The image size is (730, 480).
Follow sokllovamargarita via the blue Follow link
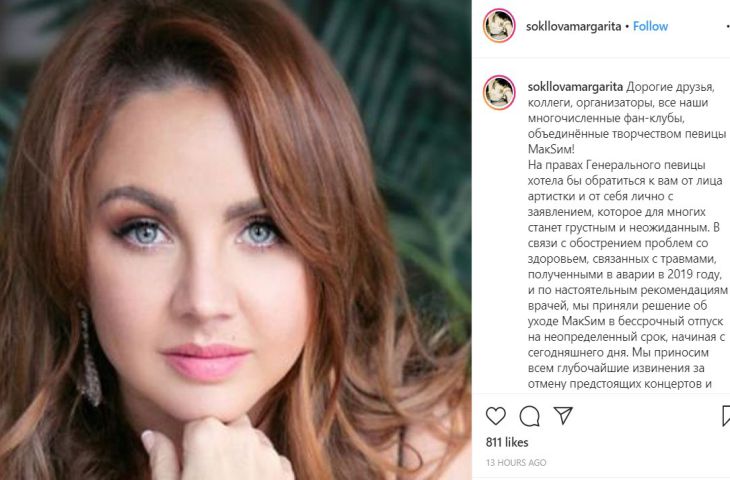(x=650, y=27)
